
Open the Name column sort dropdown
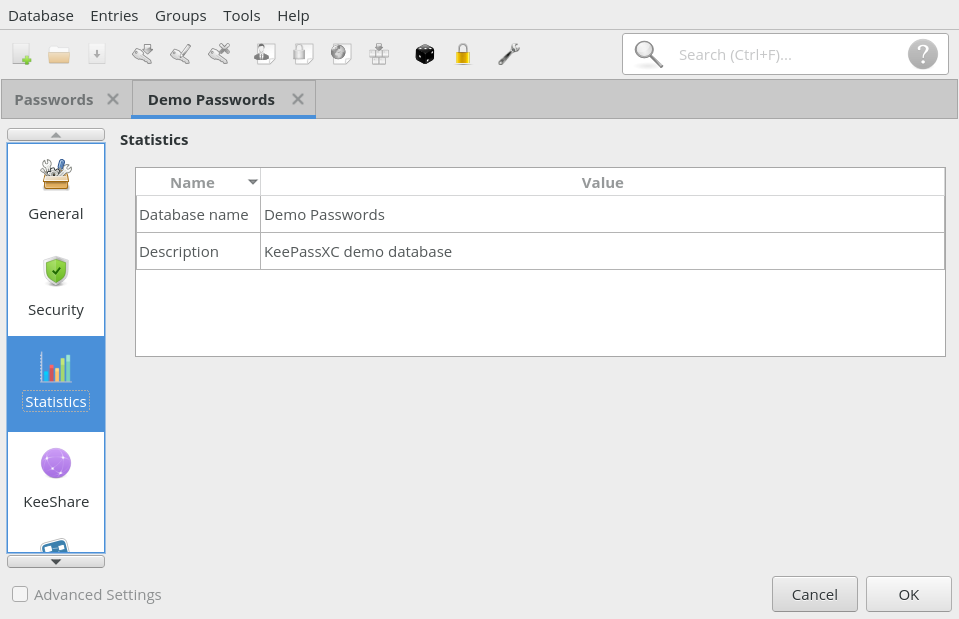(x=252, y=182)
